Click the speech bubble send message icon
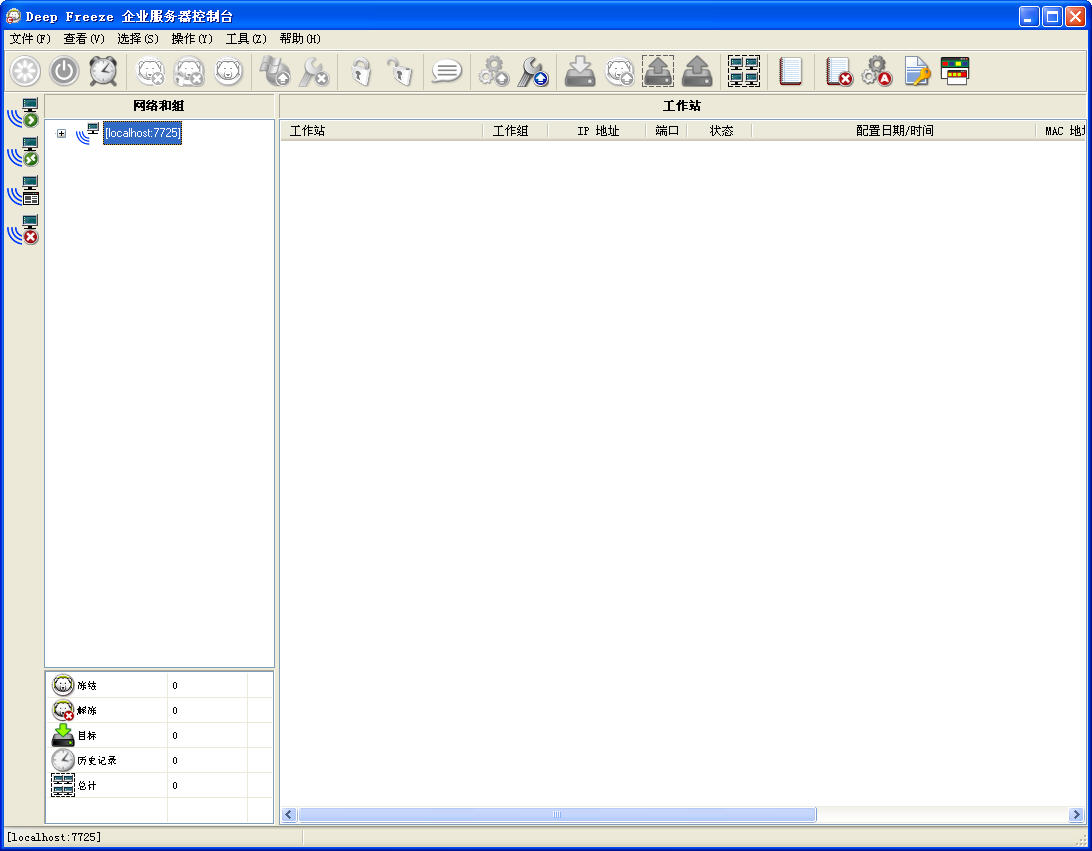This screenshot has height=851, width=1092. 446,71
